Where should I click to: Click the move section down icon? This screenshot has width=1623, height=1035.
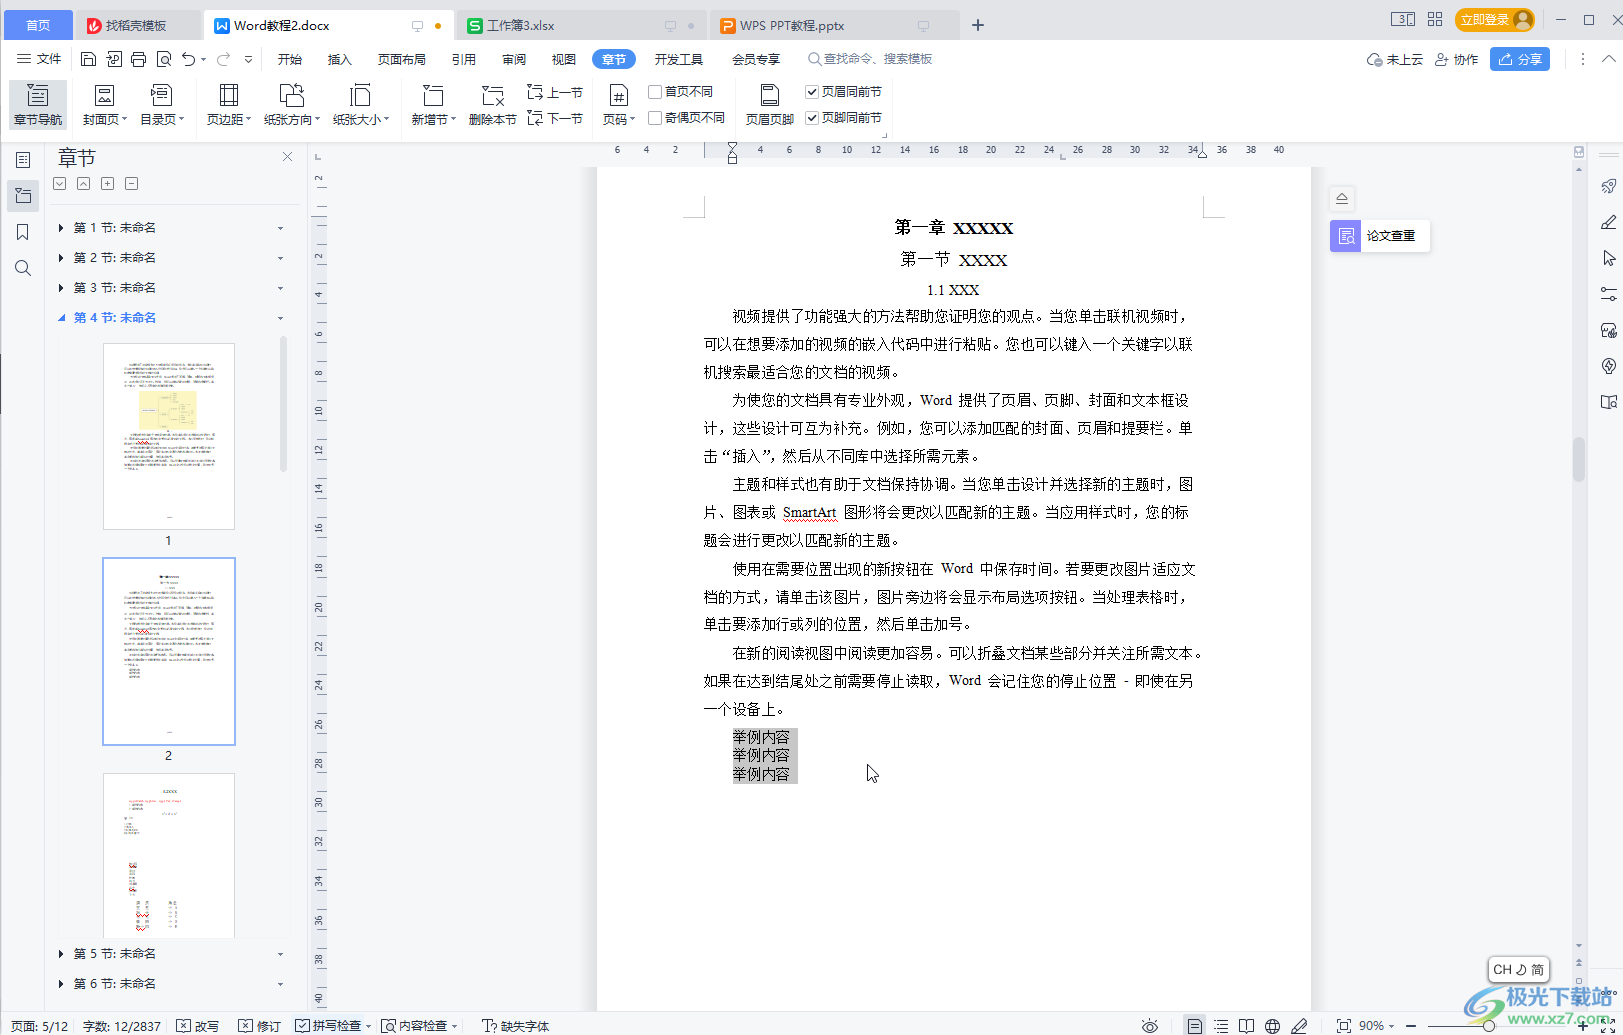click(x=60, y=184)
